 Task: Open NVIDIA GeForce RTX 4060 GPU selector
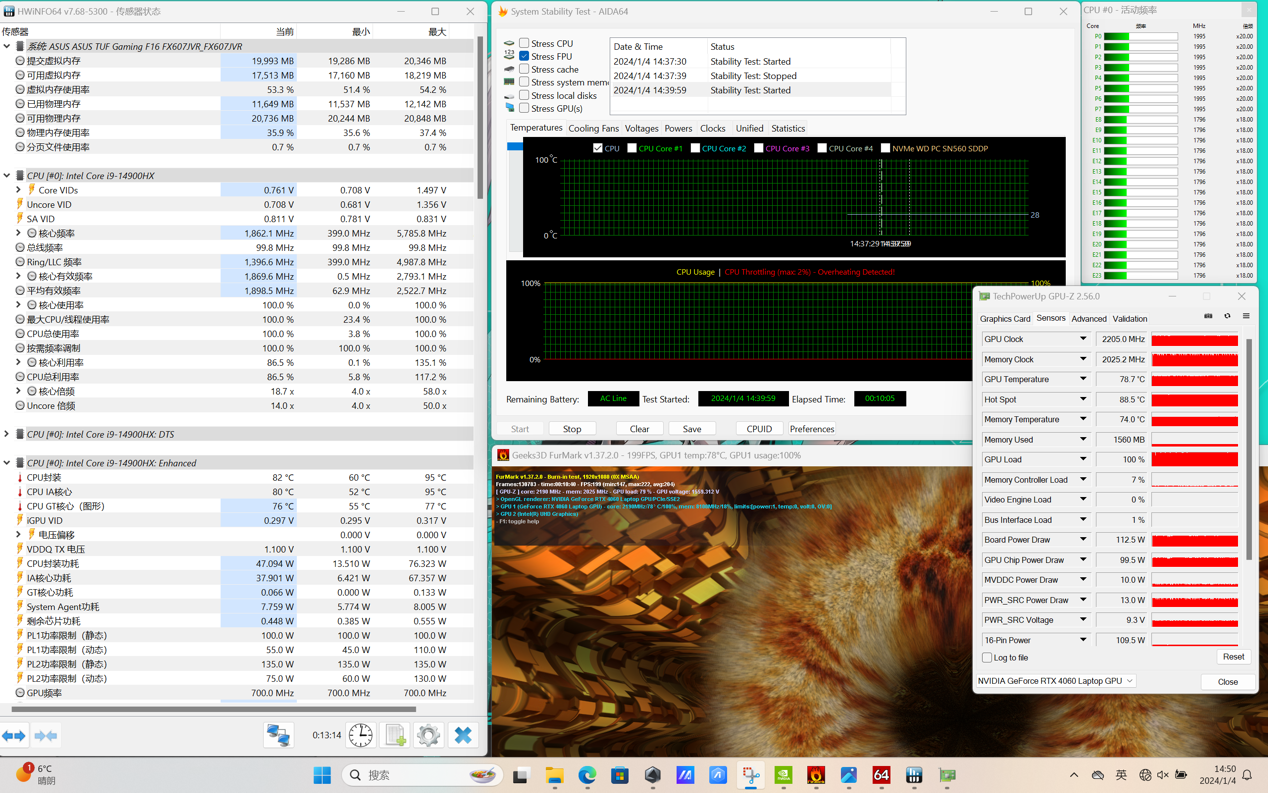coord(1055,681)
